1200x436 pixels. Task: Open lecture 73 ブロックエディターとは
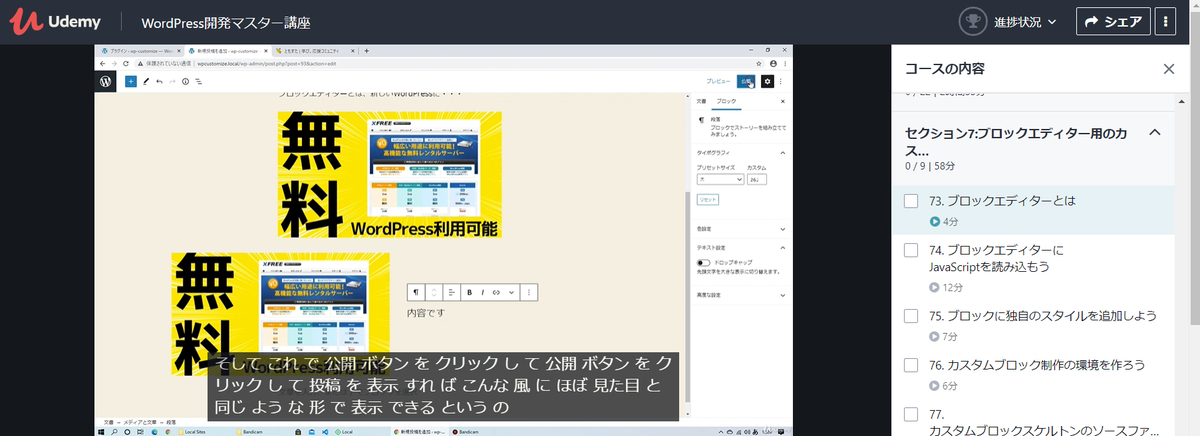coord(1033,210)
